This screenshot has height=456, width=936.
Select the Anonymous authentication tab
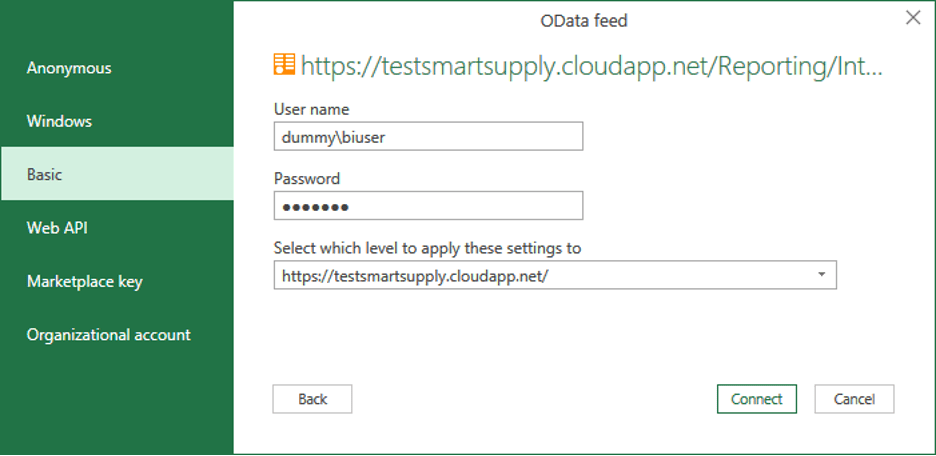point(69,68)
